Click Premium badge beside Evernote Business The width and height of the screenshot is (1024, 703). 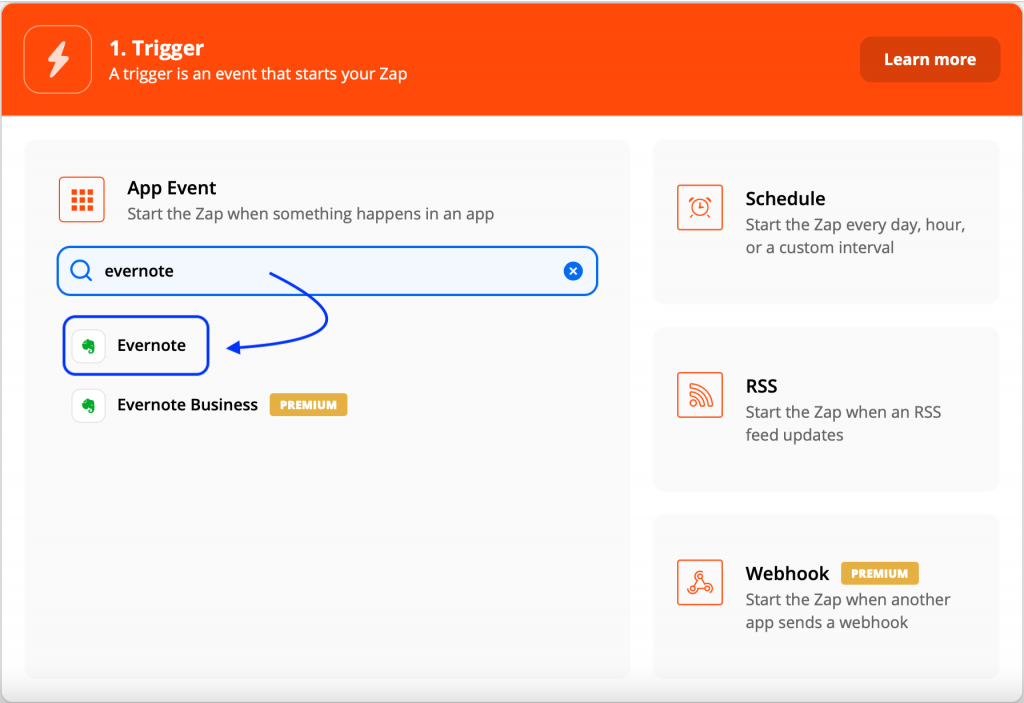(x=308, y=405)
